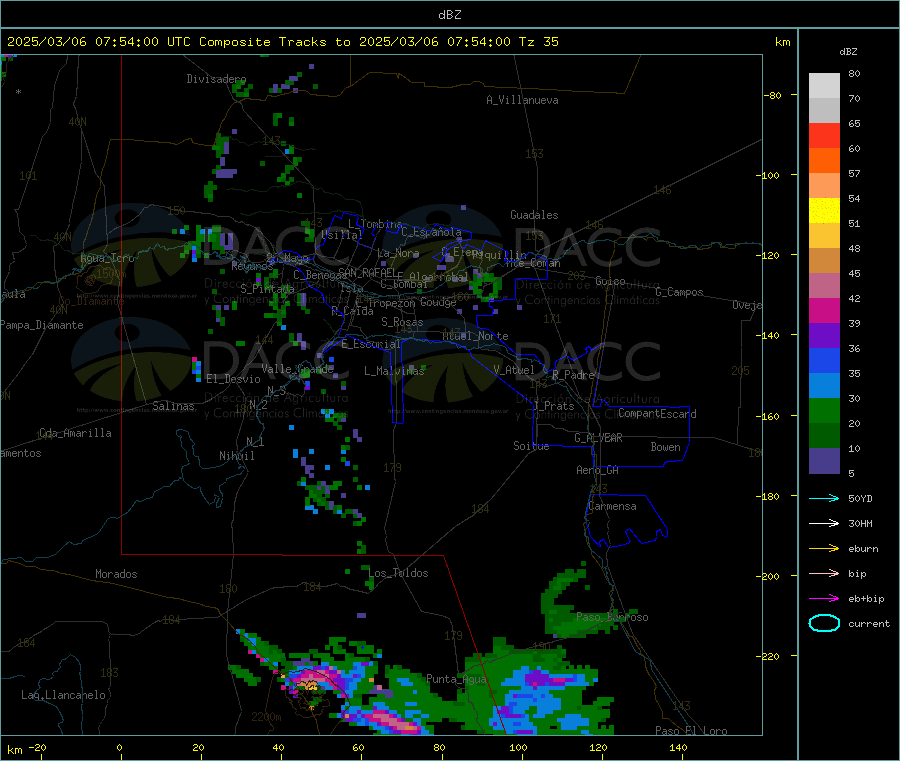Select the blue 35-36 dBZ legend swatch
900x761 pixels.
click(824, 360)
